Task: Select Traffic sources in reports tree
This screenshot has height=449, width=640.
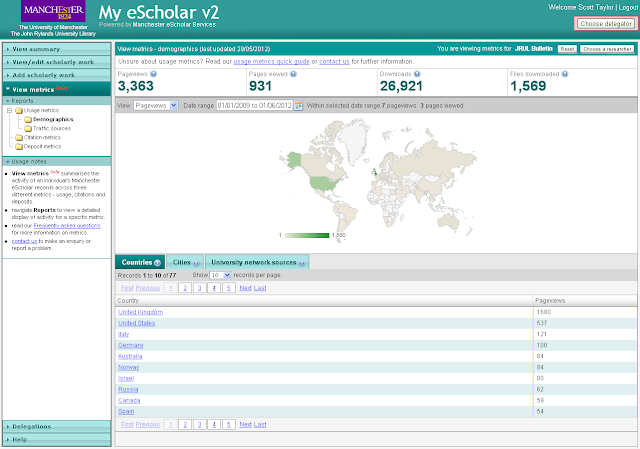Action: pyautogui.click(x=52, y=129)
